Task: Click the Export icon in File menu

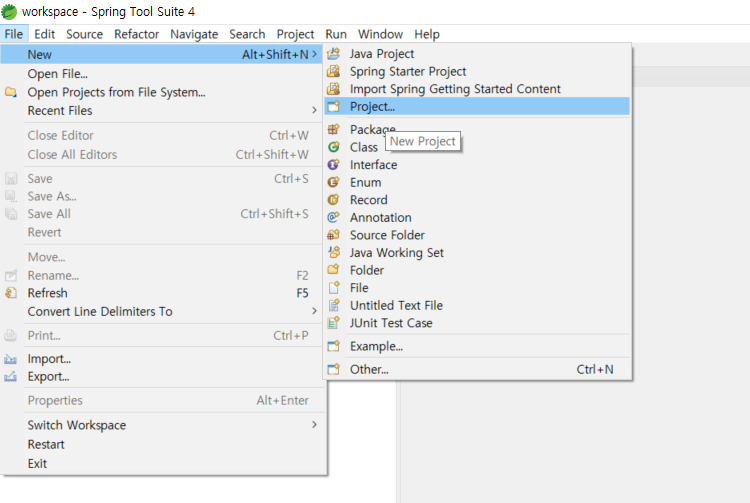Action: coord(11,376)
